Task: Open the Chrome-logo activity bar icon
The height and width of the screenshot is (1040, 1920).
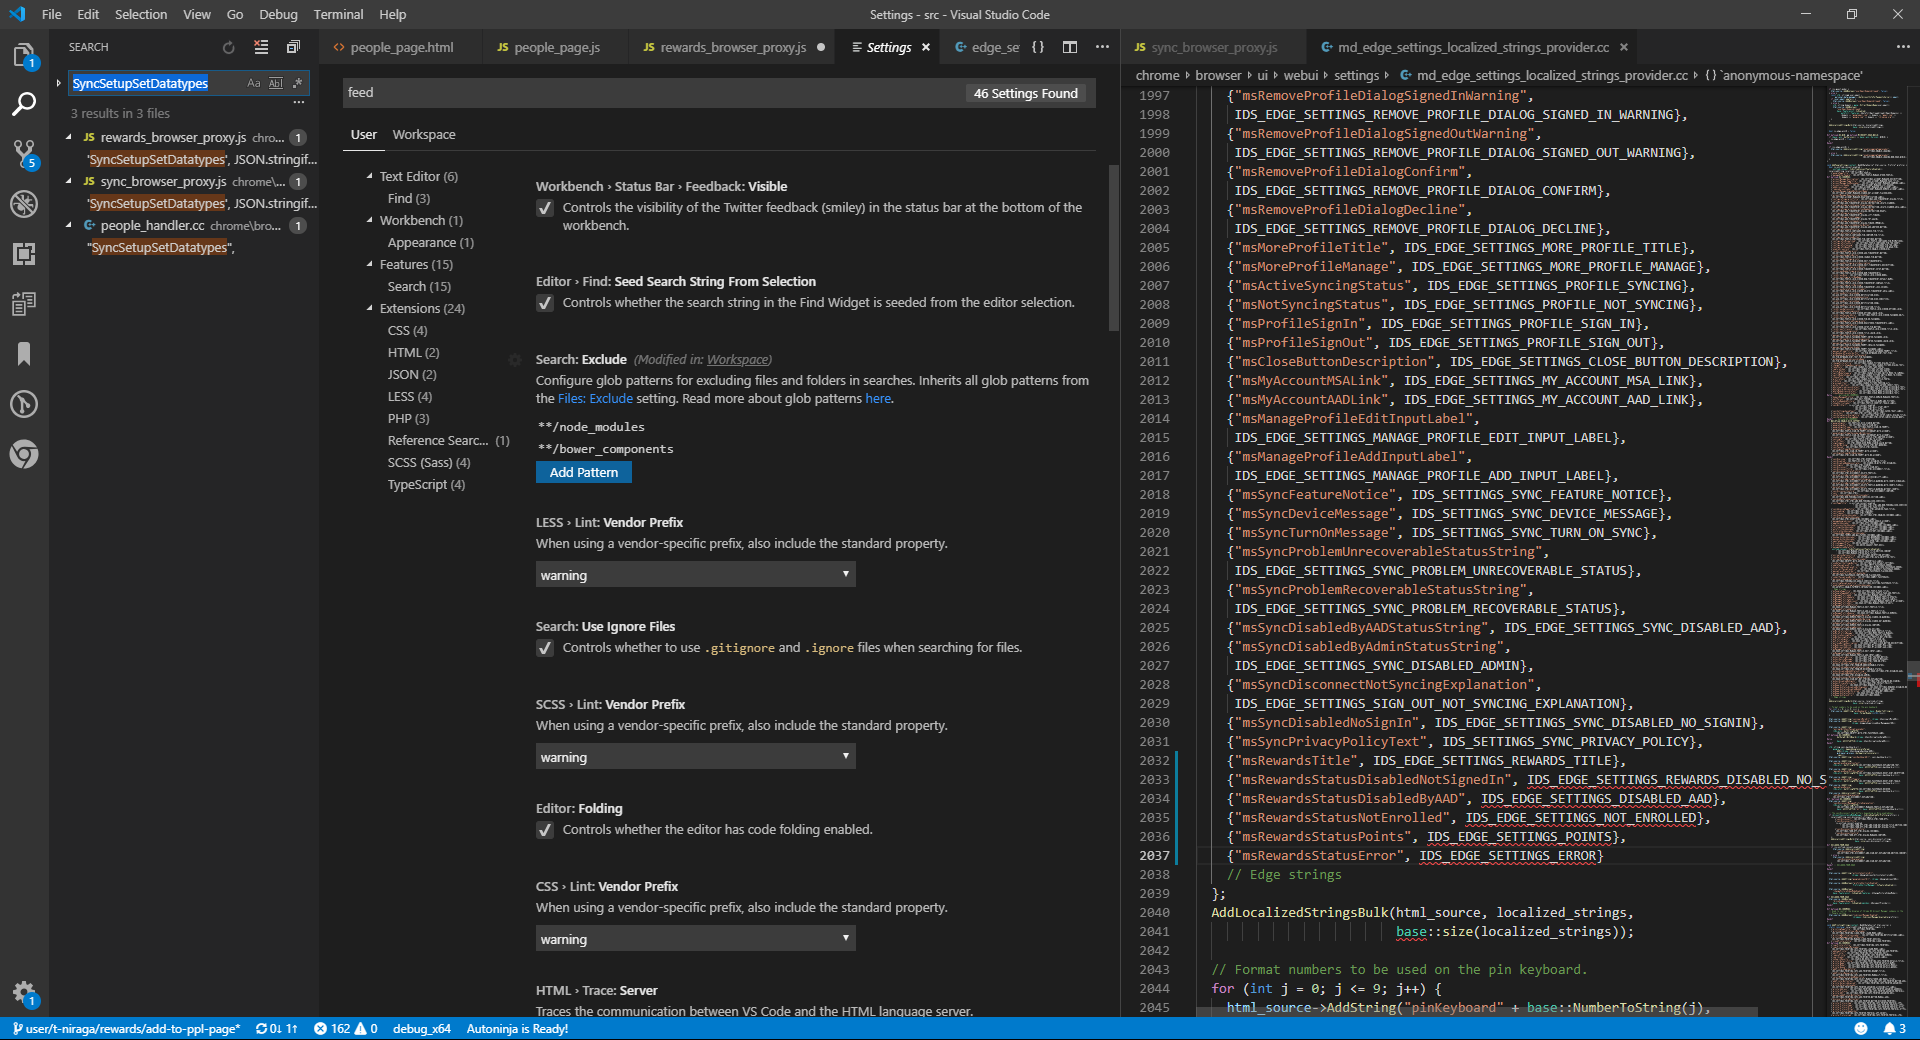Action: (x=24, y=454)
